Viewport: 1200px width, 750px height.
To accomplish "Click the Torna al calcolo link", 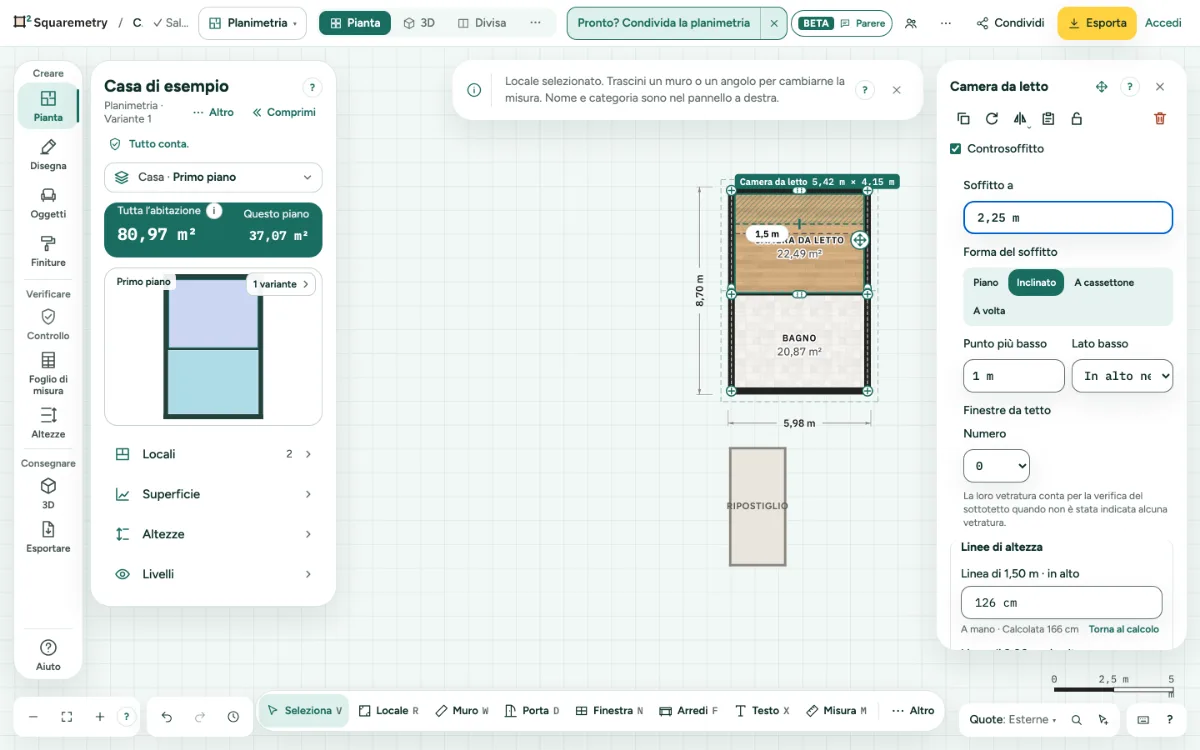I will [x=1124, y=629].
